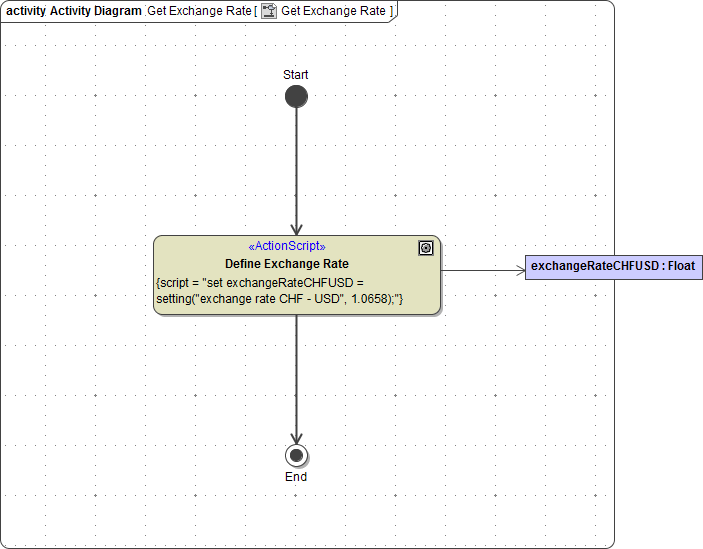Viewport: 703px width, 549px height.
Task: Select the End final node symbol
Action: point(296,456)
